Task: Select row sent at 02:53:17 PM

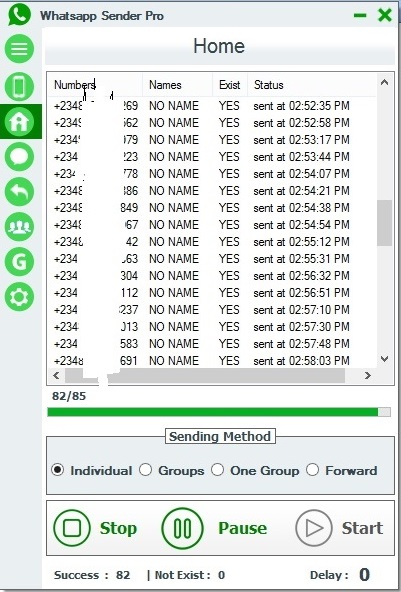Action: click(x=212, y=140)
